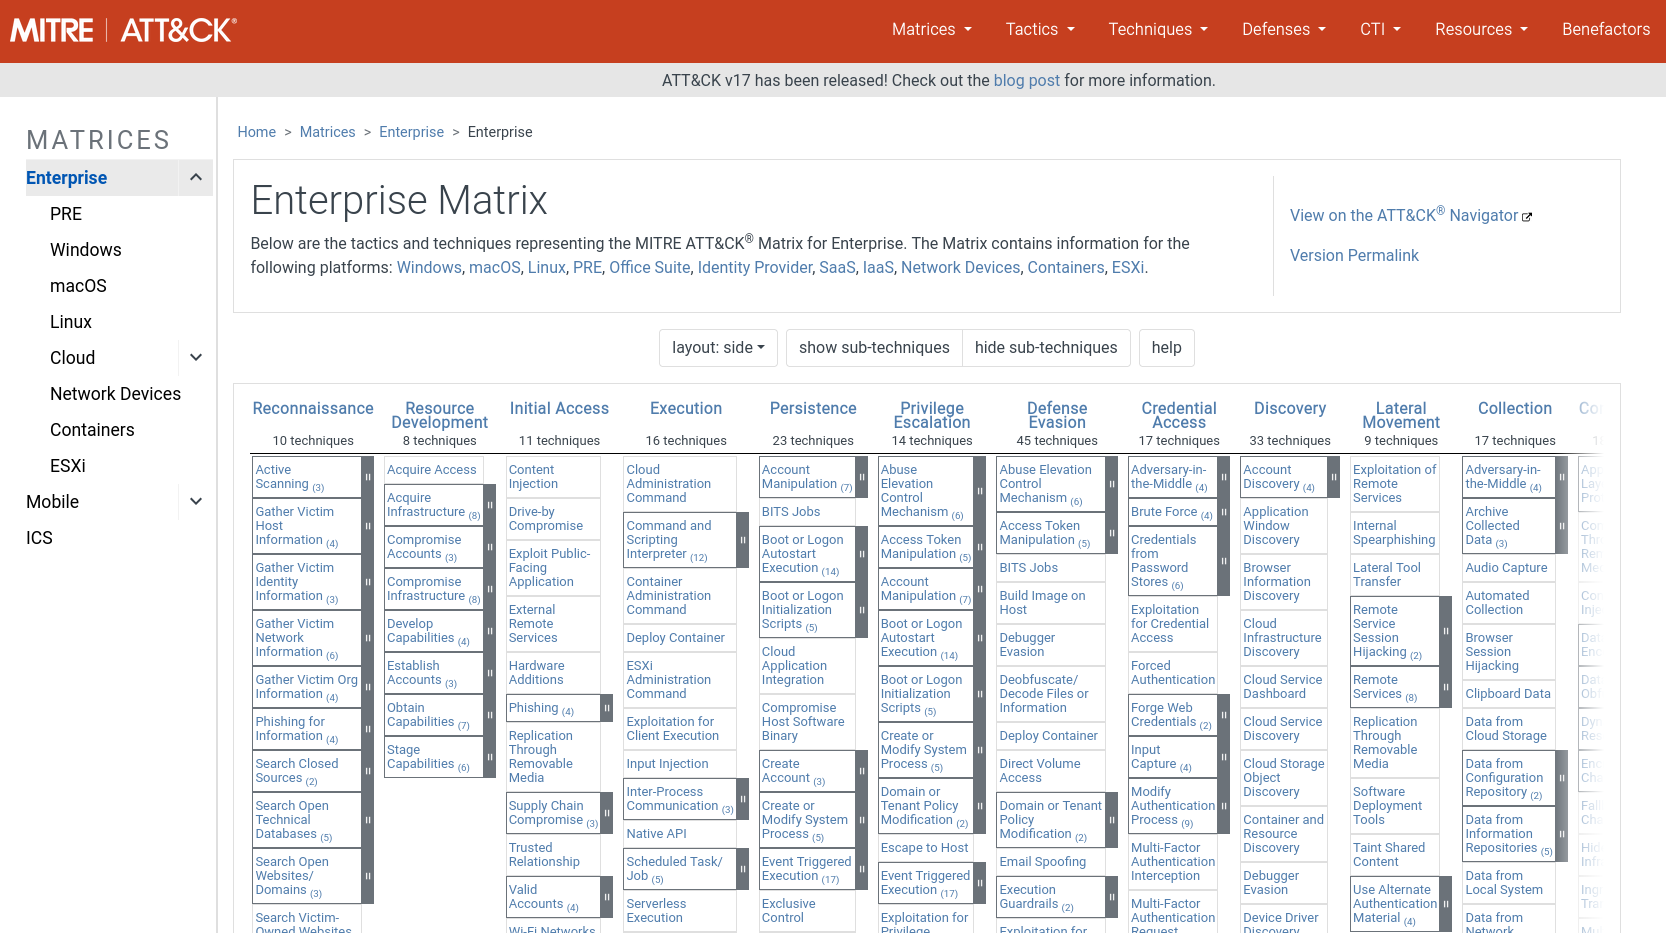
Task: Open the external link icon beside Navigator
Action: 1527,217
